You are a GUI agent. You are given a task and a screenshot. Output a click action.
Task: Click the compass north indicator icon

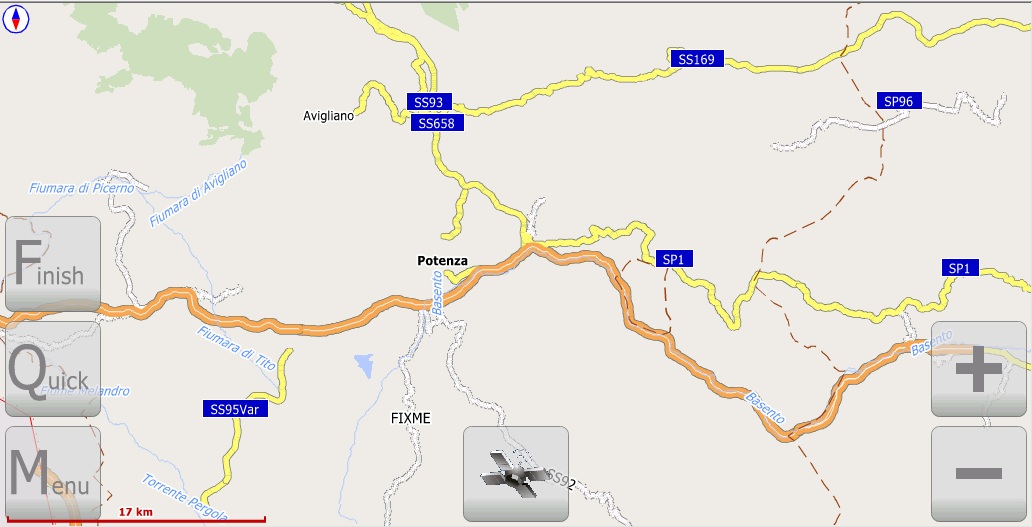pyautogui.click(x=16, y=19)
